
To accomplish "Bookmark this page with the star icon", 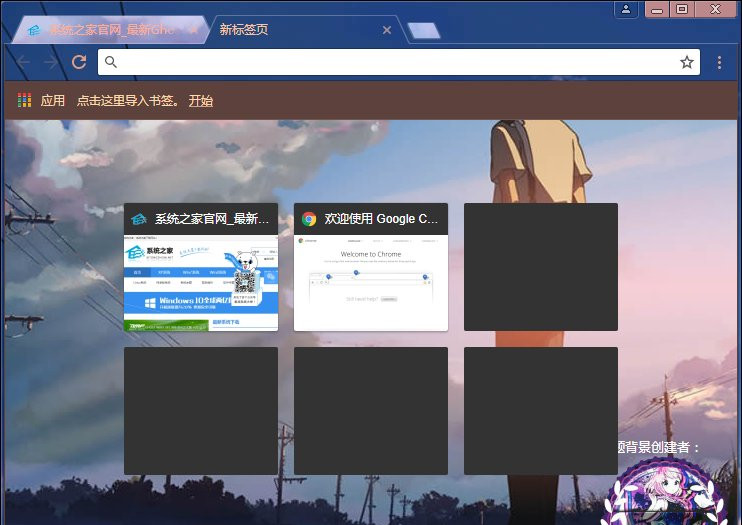I will [x=687, y=62].
